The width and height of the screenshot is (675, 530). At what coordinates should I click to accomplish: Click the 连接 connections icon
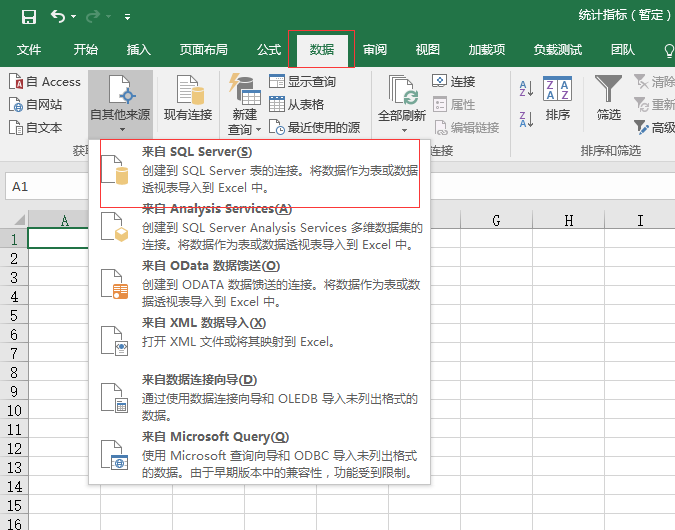440,81
